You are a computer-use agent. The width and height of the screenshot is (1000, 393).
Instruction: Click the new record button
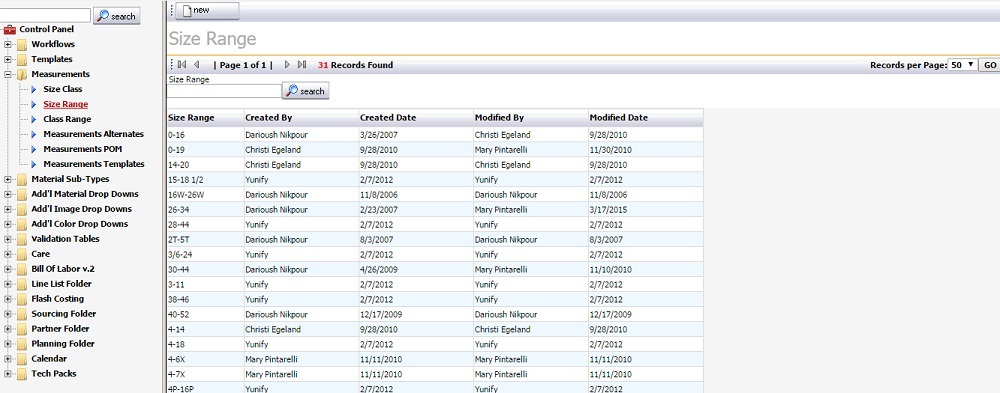pyautogui.click(x=207, y=11)
